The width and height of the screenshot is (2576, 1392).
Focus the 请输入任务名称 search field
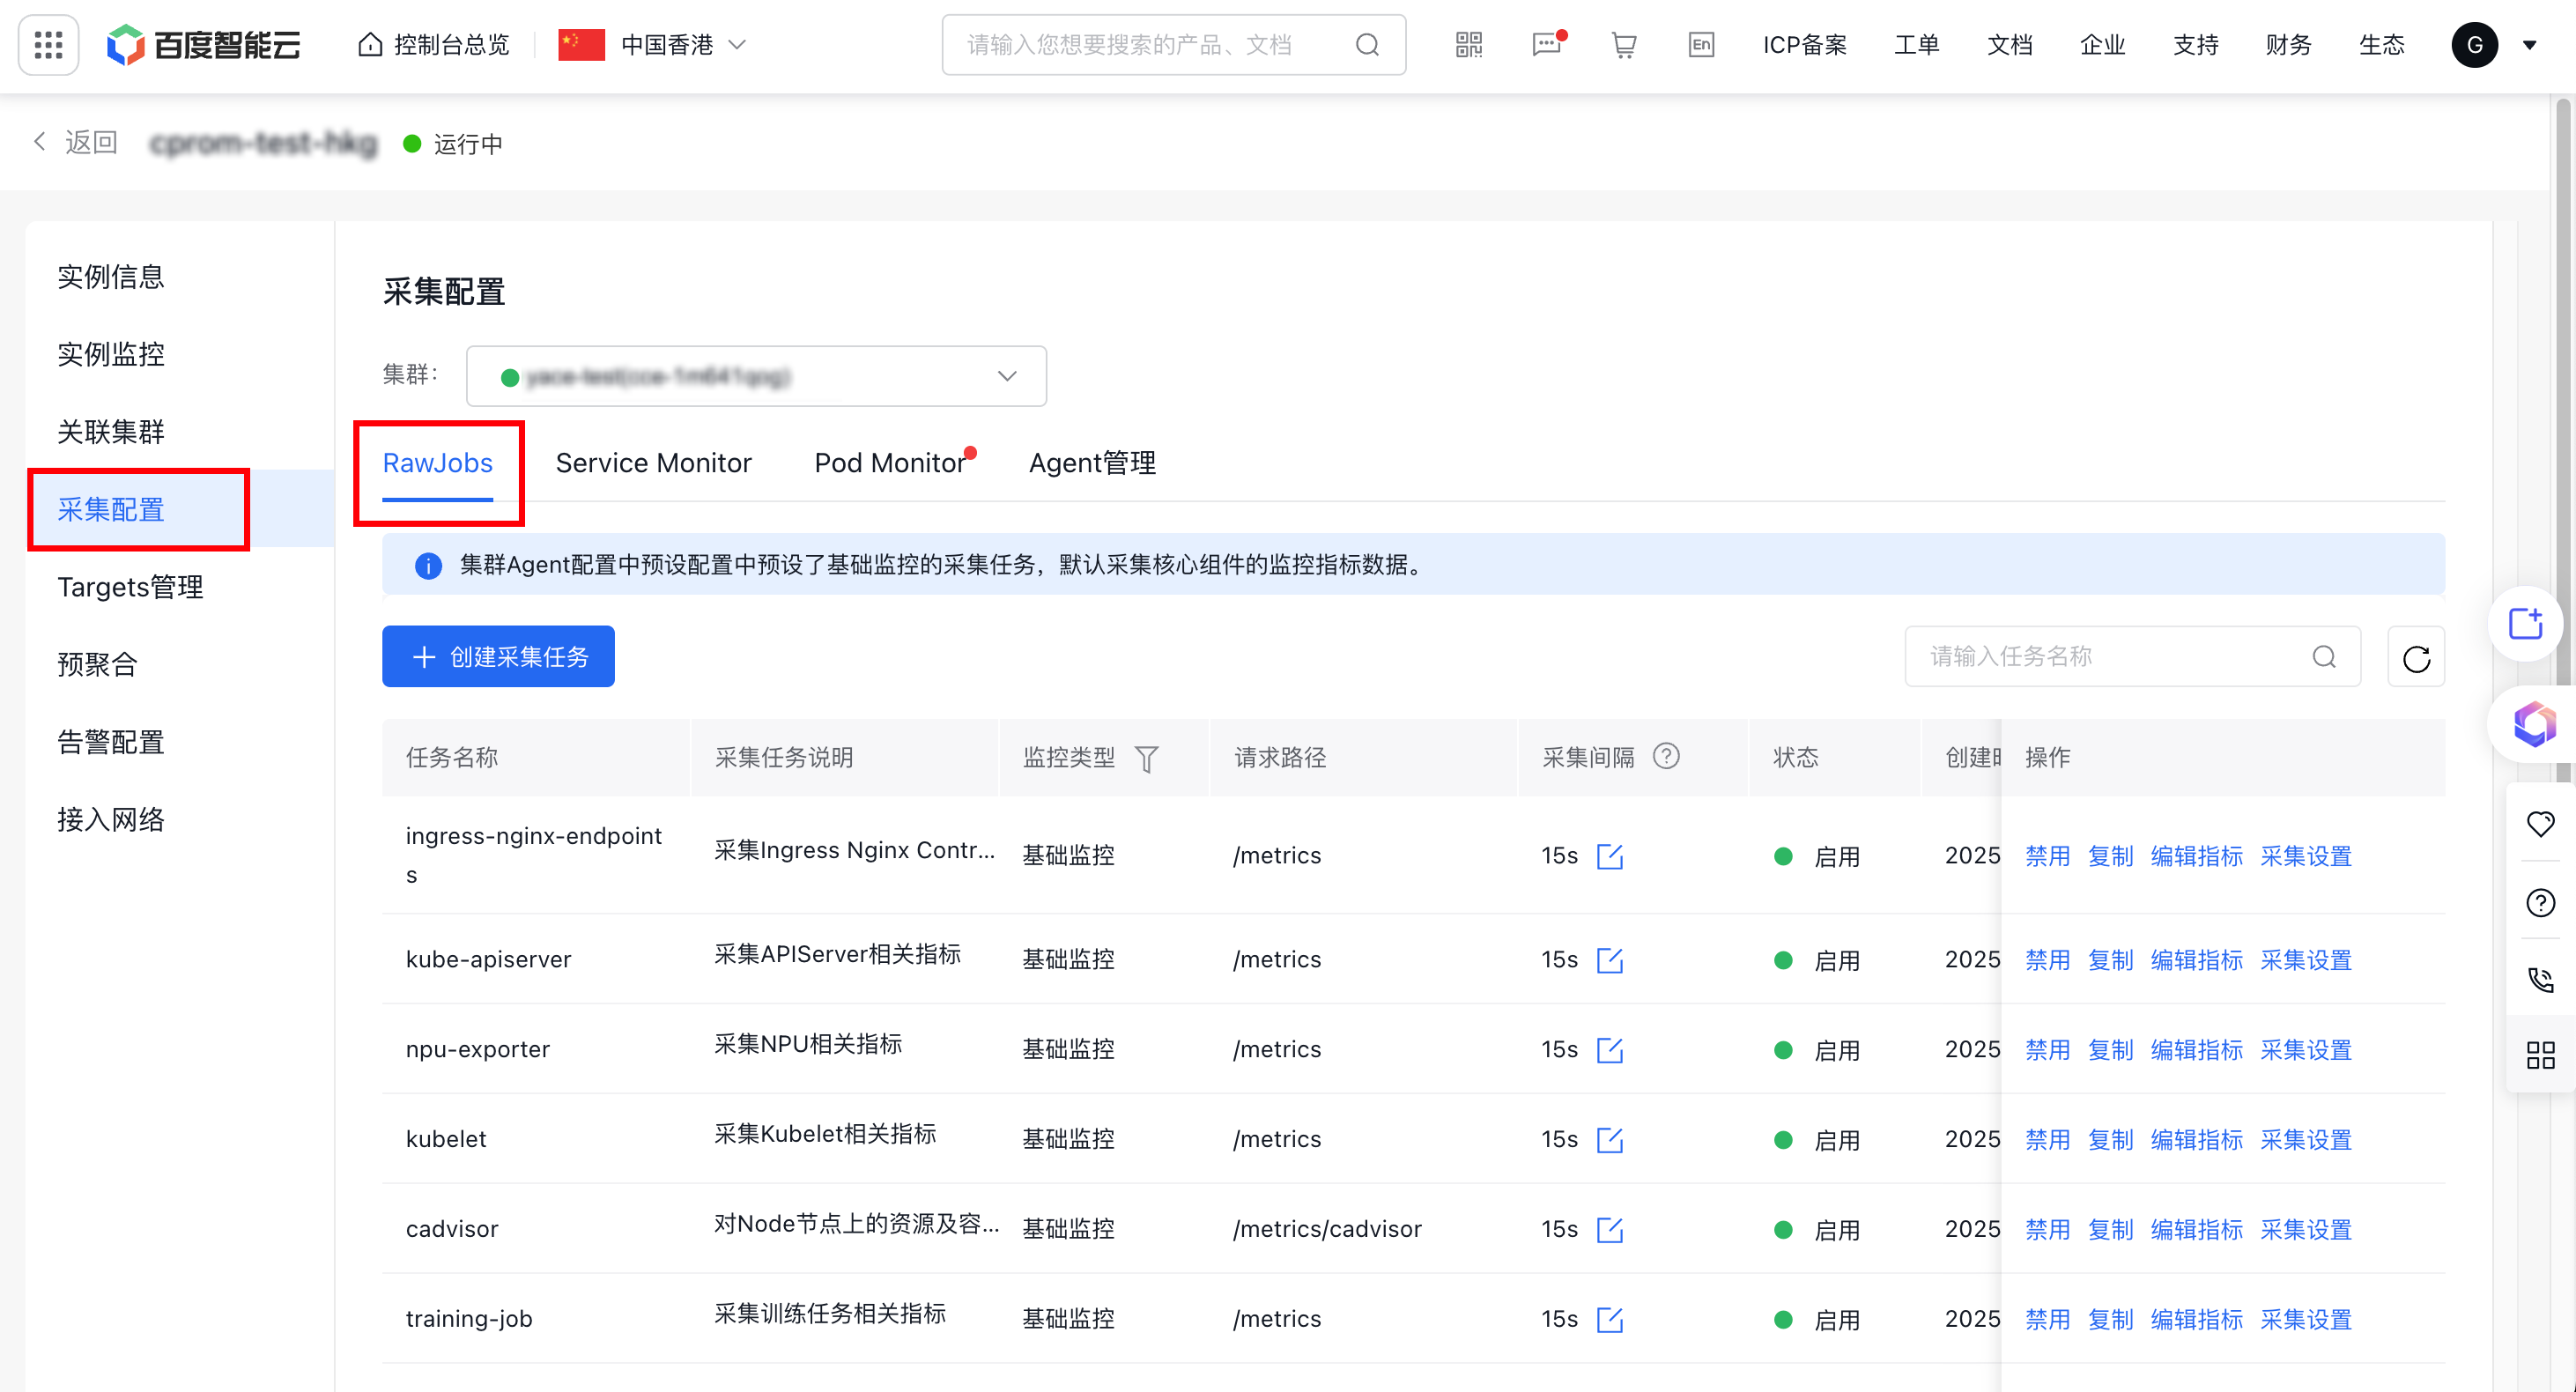pos(2132,656)
